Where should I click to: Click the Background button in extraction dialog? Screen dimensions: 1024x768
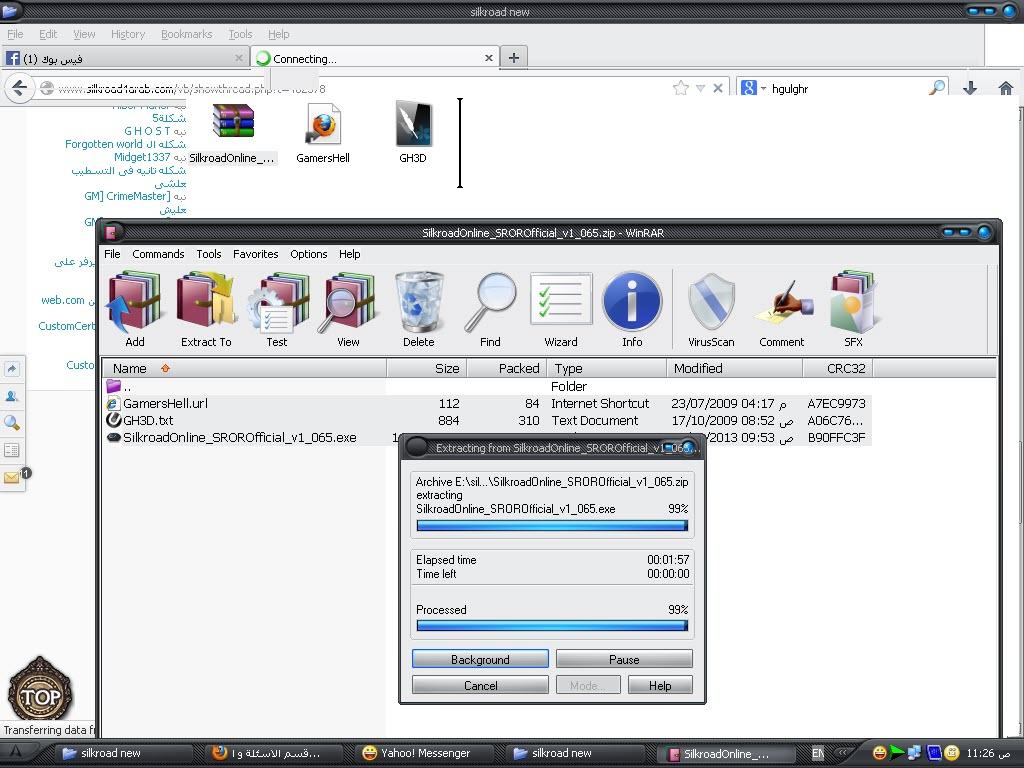[480, 659]
